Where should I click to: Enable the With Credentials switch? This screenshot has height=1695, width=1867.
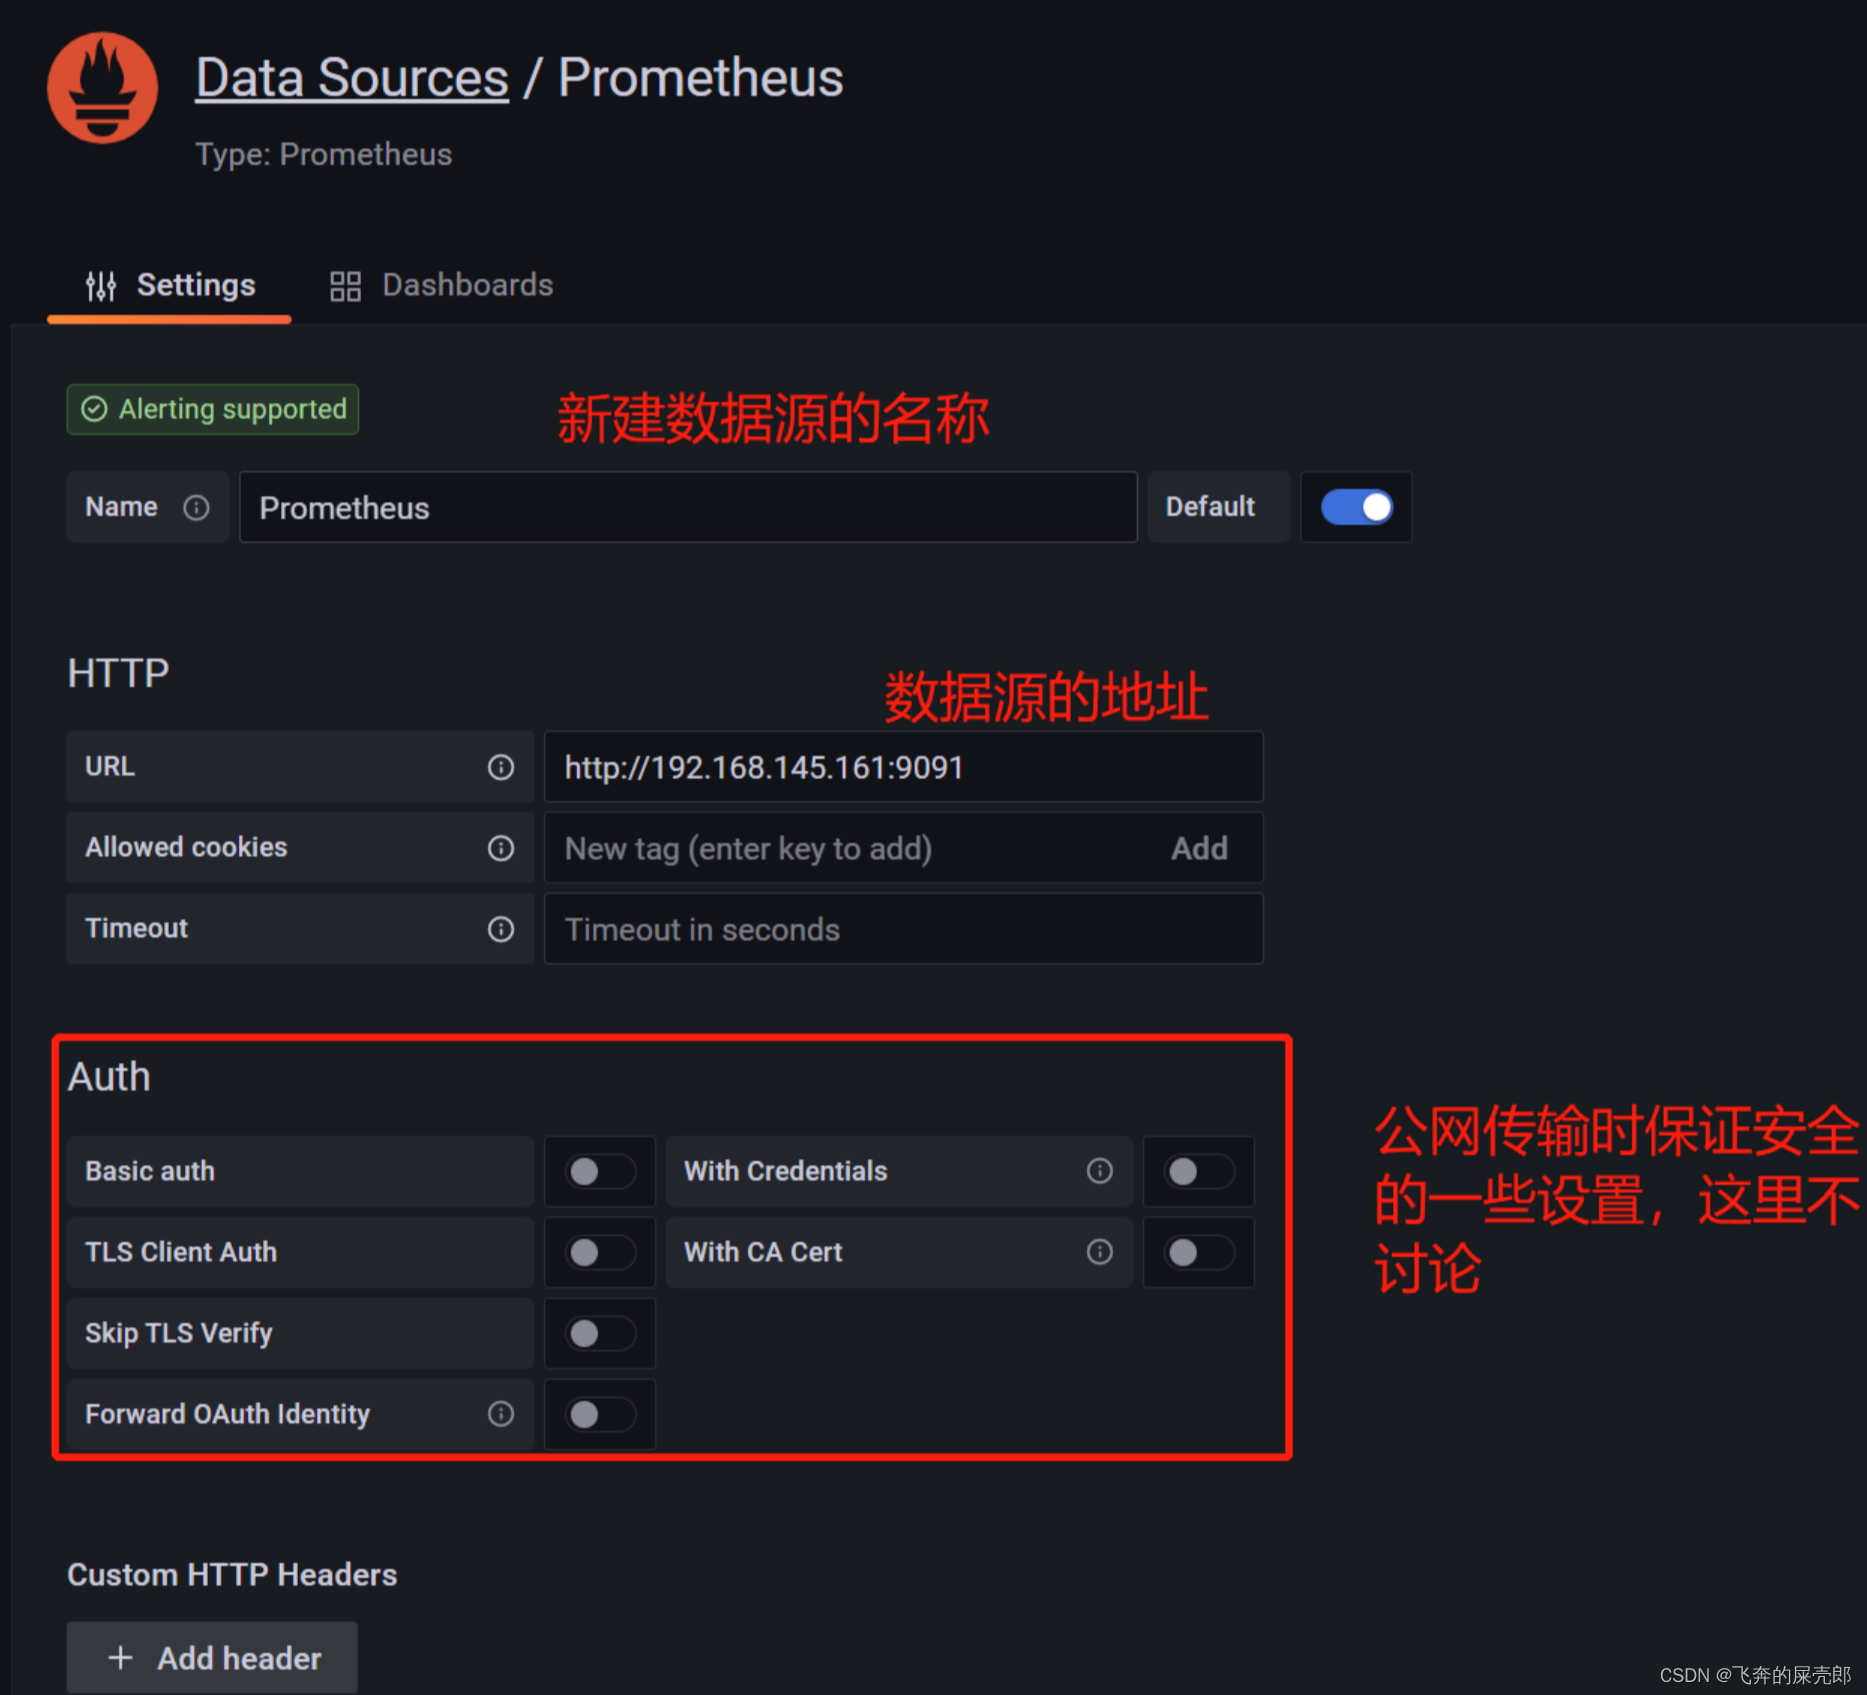(1199, 1171)
